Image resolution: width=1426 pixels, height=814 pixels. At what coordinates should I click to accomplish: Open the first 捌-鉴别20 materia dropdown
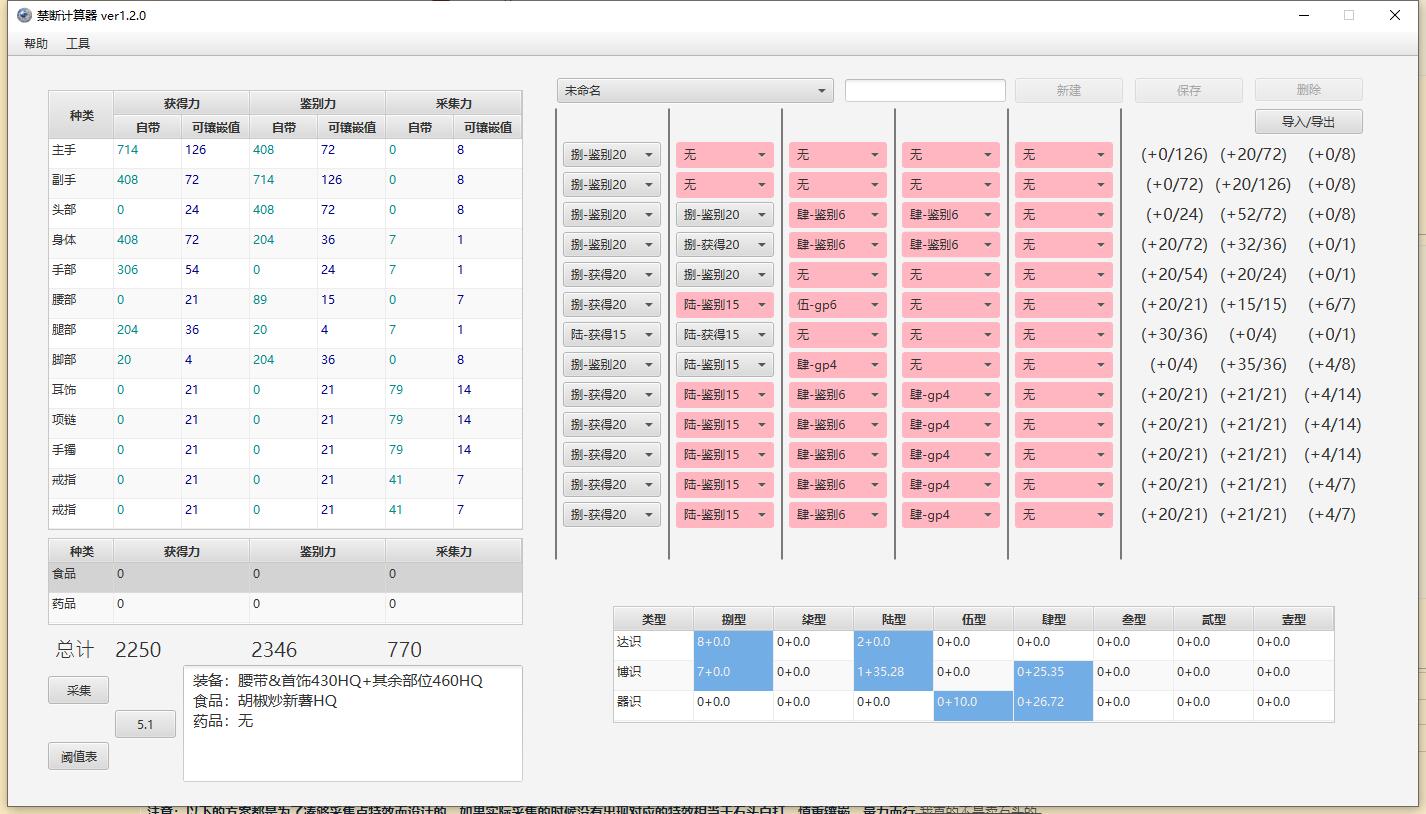[610, 154]
